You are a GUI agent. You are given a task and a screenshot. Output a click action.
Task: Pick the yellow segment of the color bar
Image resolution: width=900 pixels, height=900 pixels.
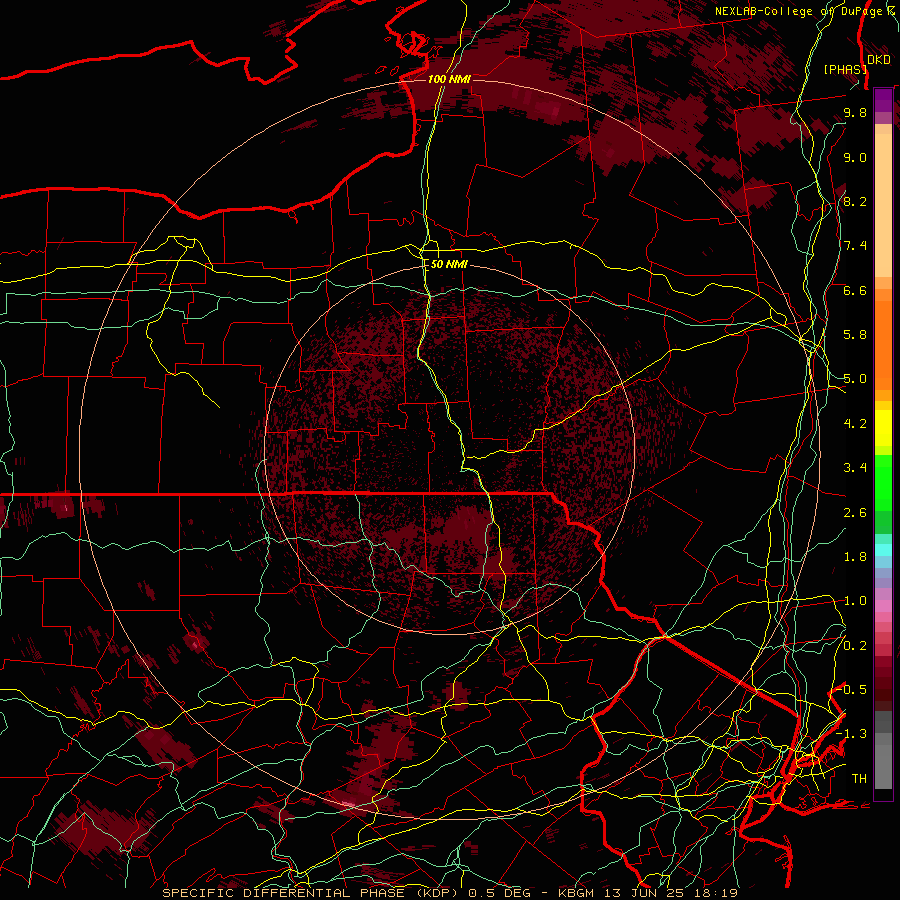[x=883, y=428]
